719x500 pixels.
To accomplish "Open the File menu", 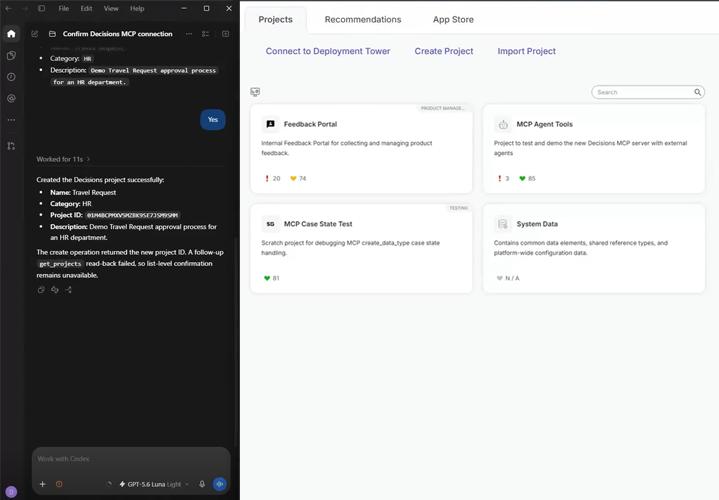I will pyautogui.click(x=64, y=8).
